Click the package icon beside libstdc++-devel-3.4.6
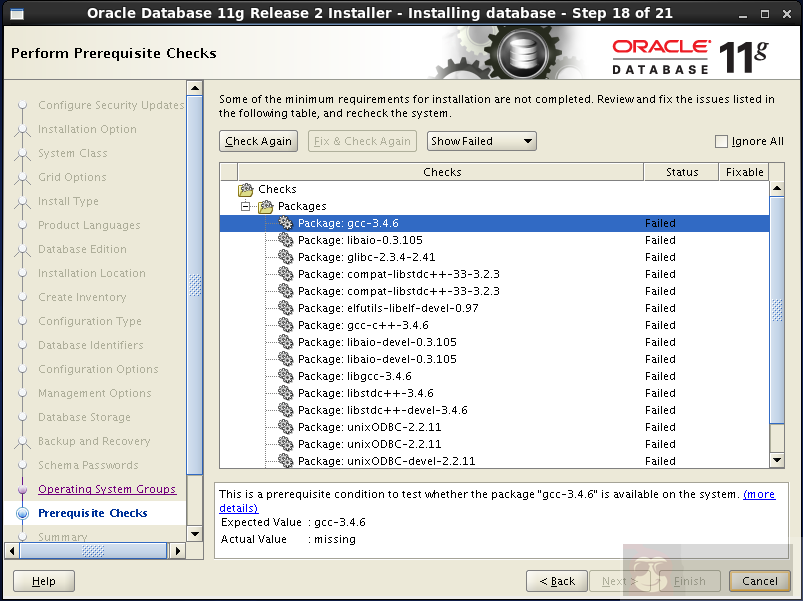Screen dimensions: 803x601 tap(285, 410)
